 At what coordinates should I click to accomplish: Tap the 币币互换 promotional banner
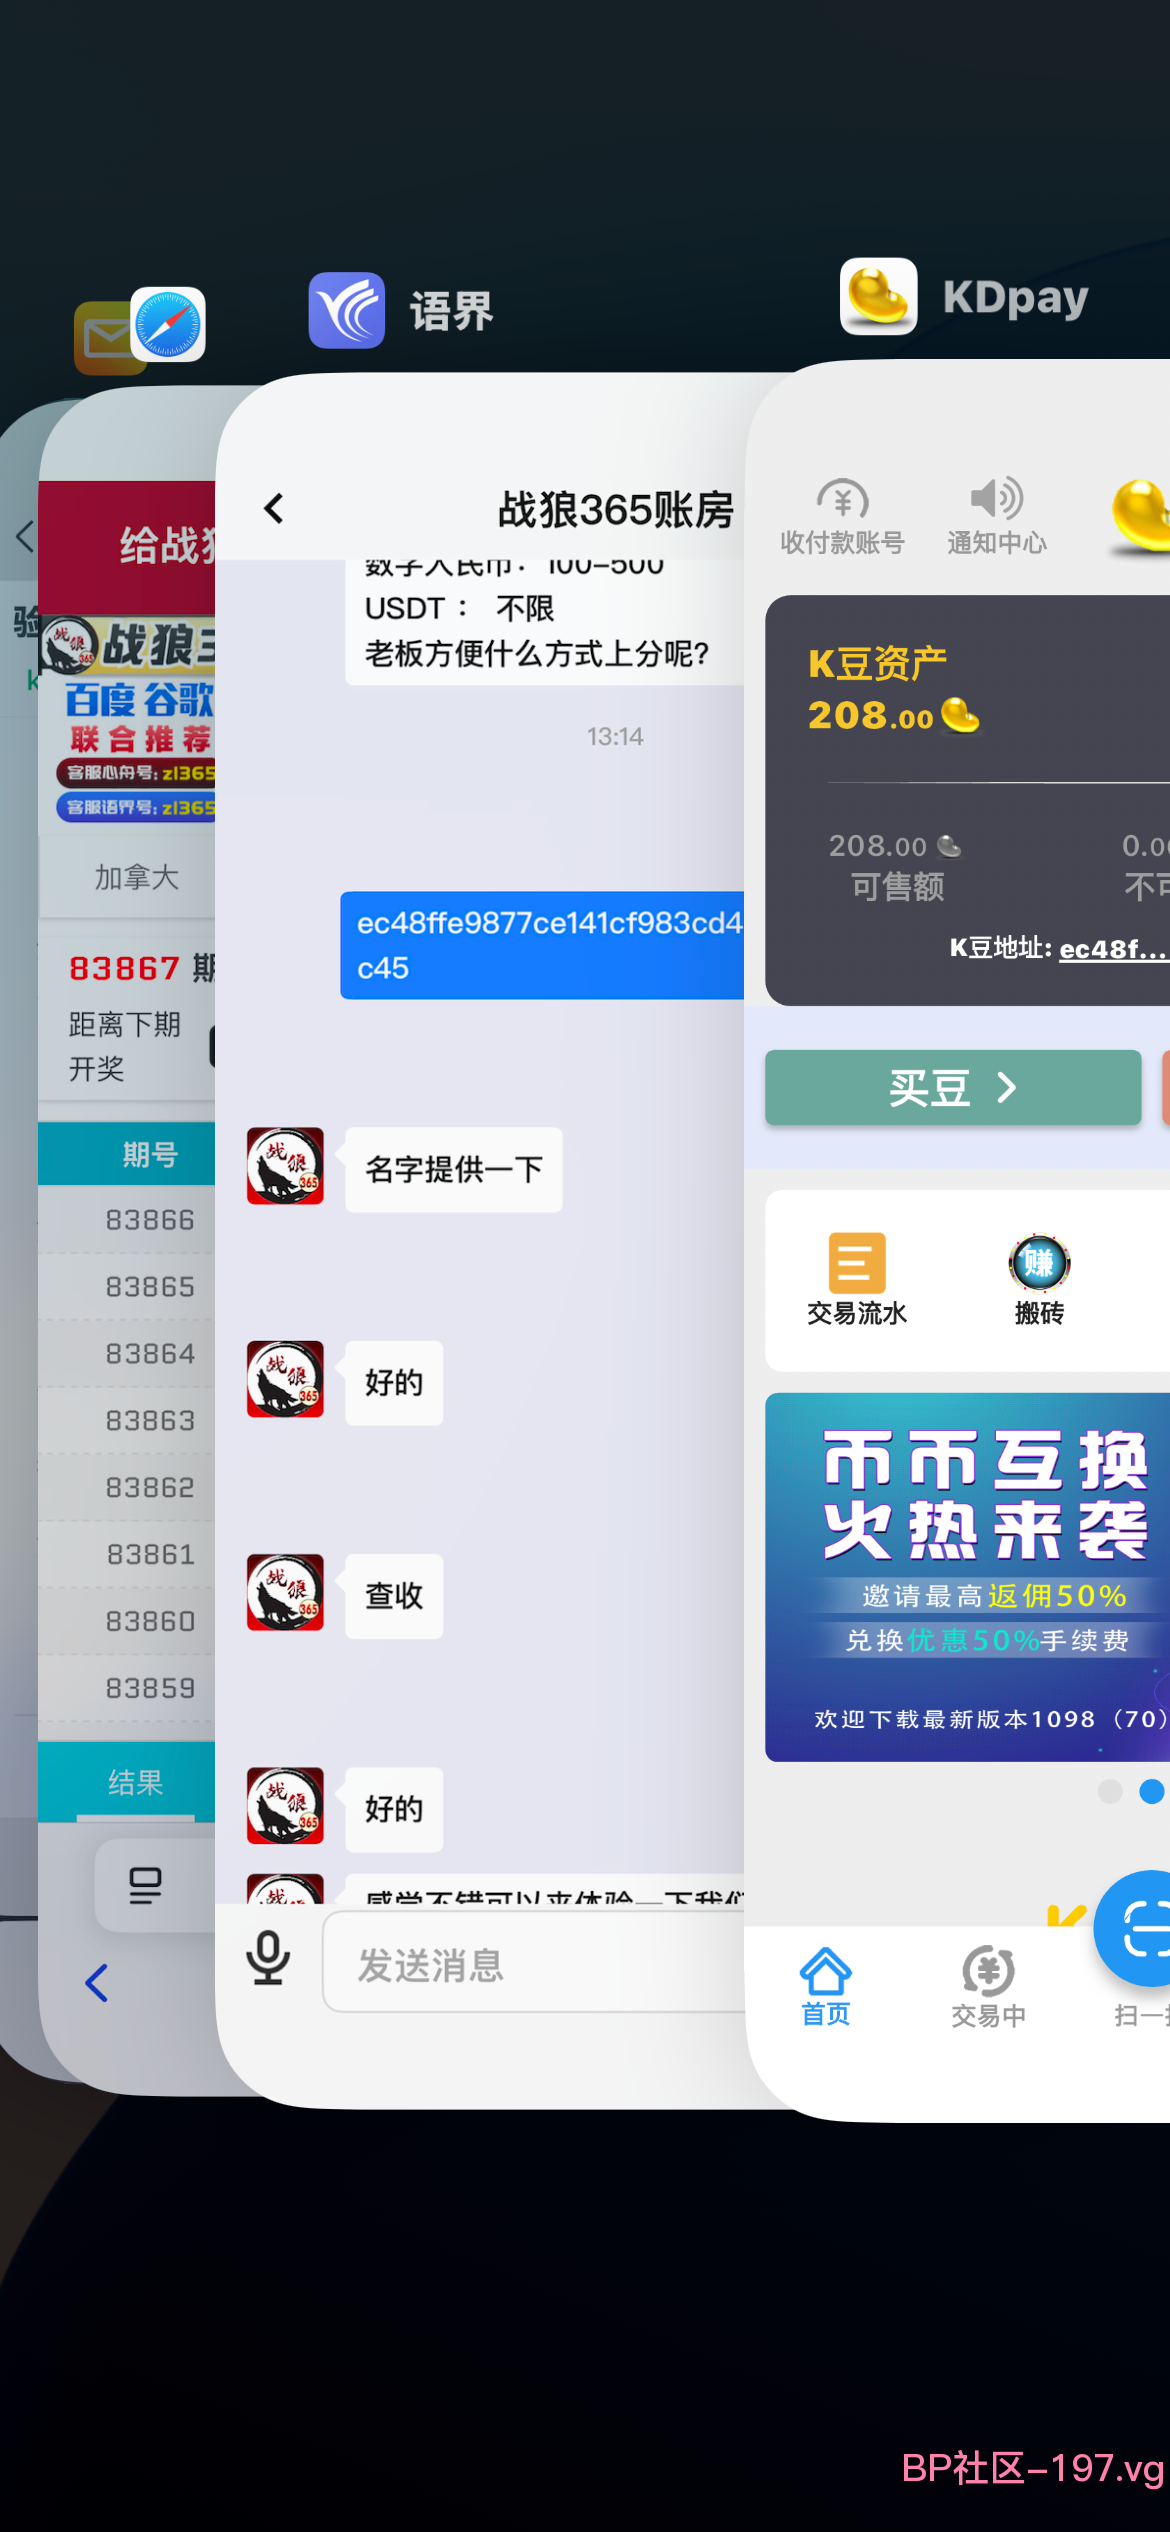967,1577
